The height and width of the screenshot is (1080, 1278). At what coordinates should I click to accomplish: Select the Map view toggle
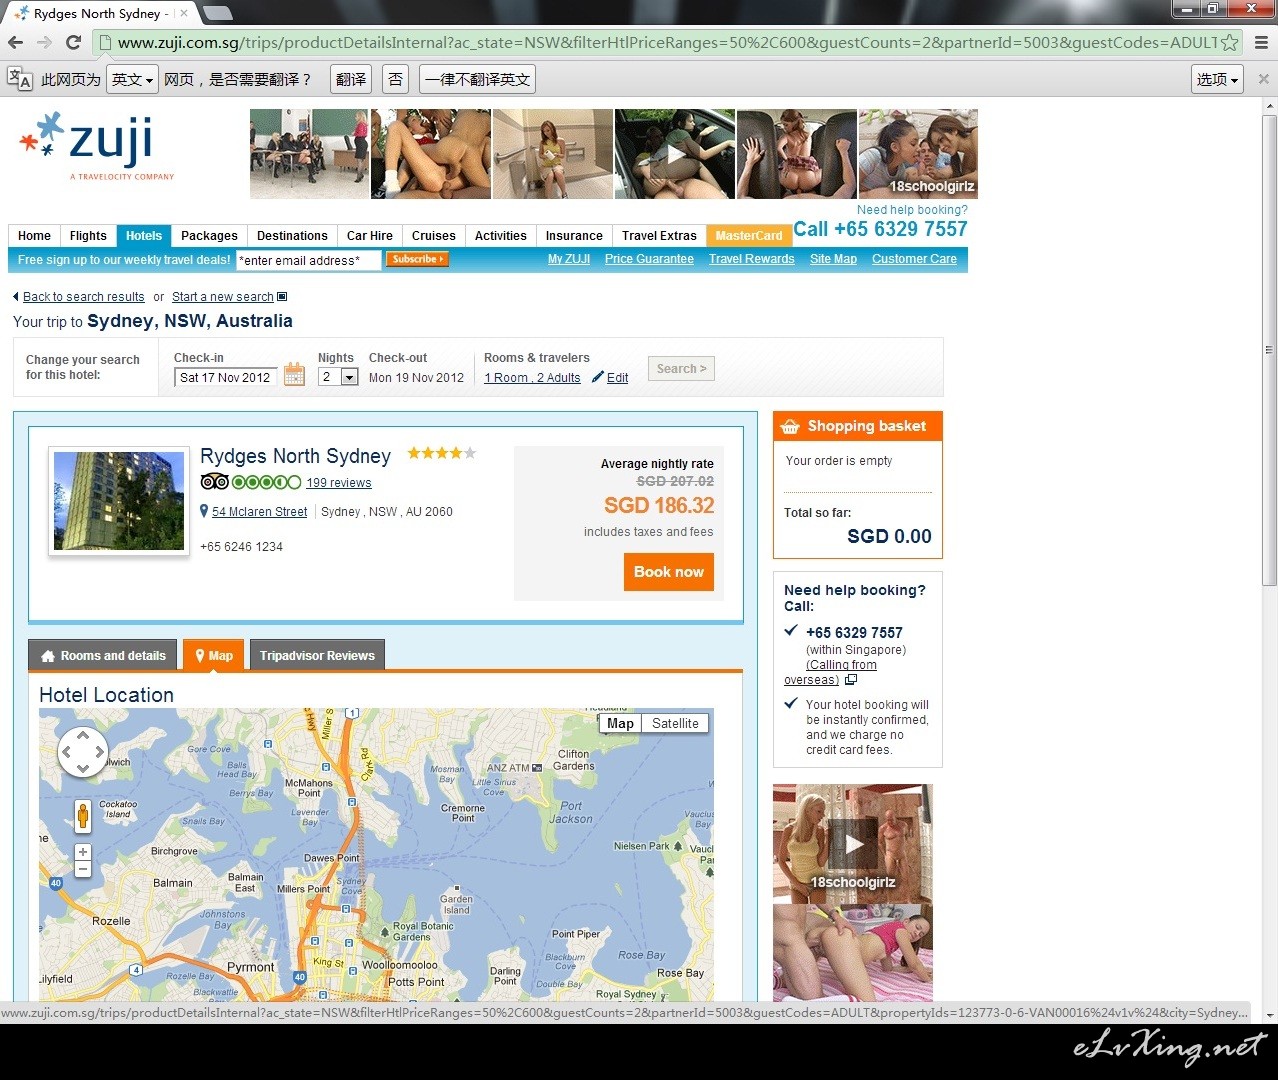[620, 723]
